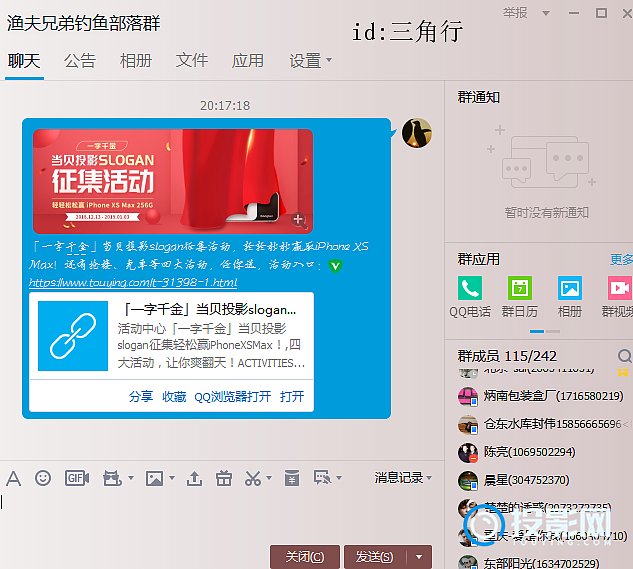
Task: Click the gray second page dot of 群应用
Action: (x=553, y=332)
